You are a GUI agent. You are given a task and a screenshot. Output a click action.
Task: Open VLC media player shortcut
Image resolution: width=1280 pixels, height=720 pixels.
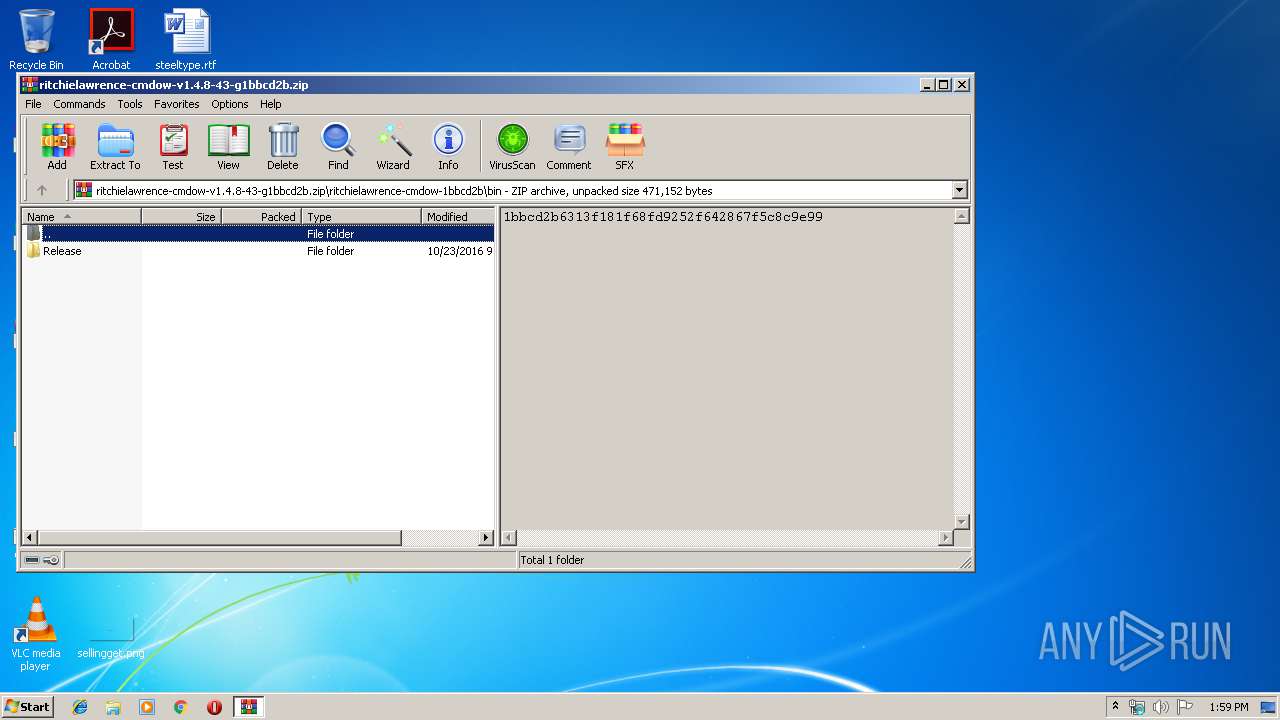pyautogui.click(x=36, y=634)
